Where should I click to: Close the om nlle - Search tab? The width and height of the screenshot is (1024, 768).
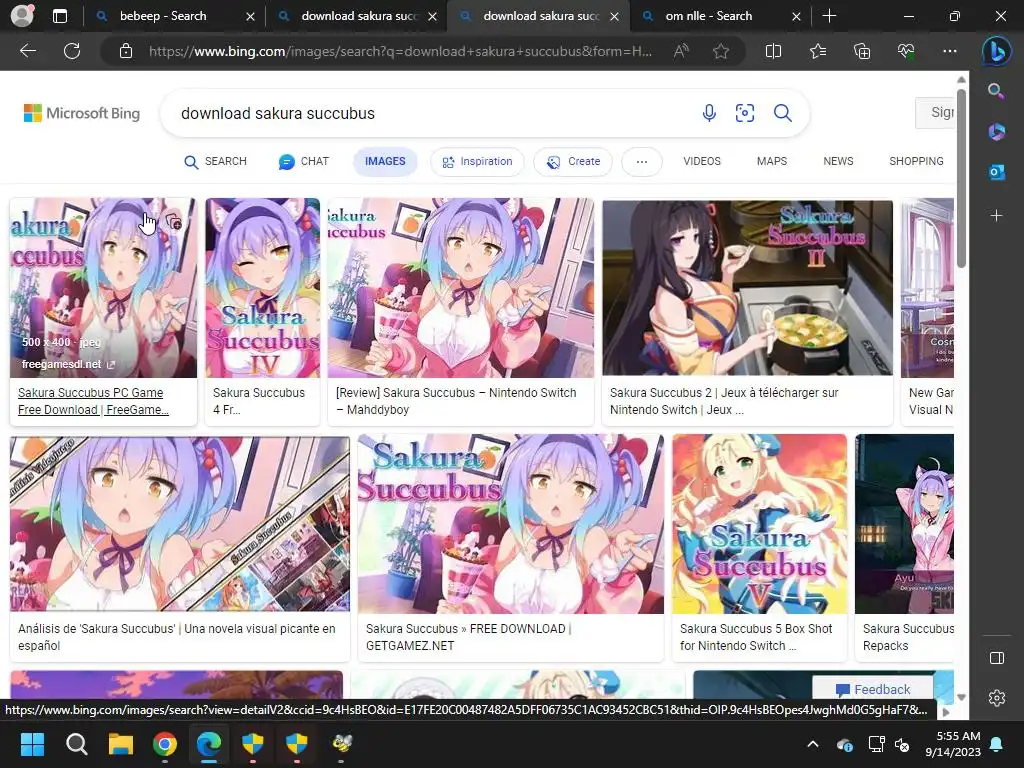click(796, 16)
